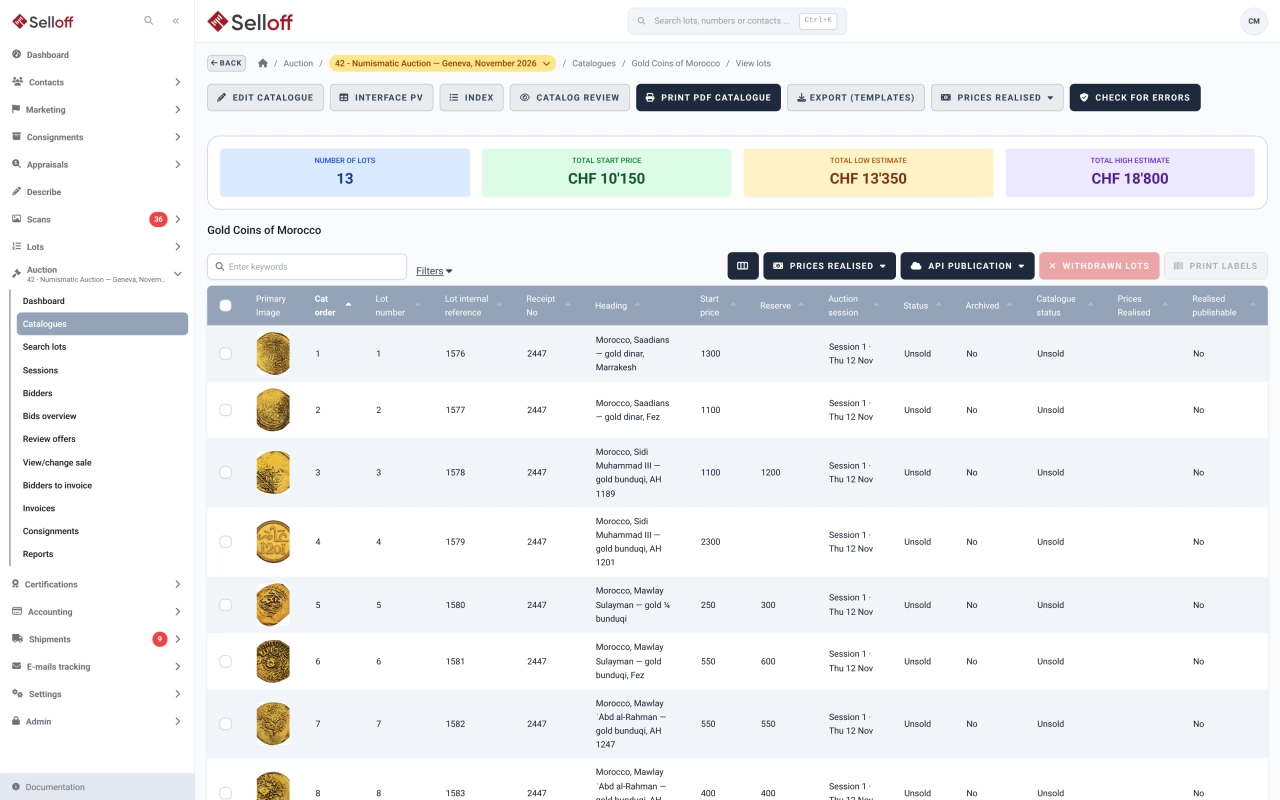The image size is (1280, 800).
Task: Tick checkbox for lot 1576 row
Action: (x=225, y=354)
